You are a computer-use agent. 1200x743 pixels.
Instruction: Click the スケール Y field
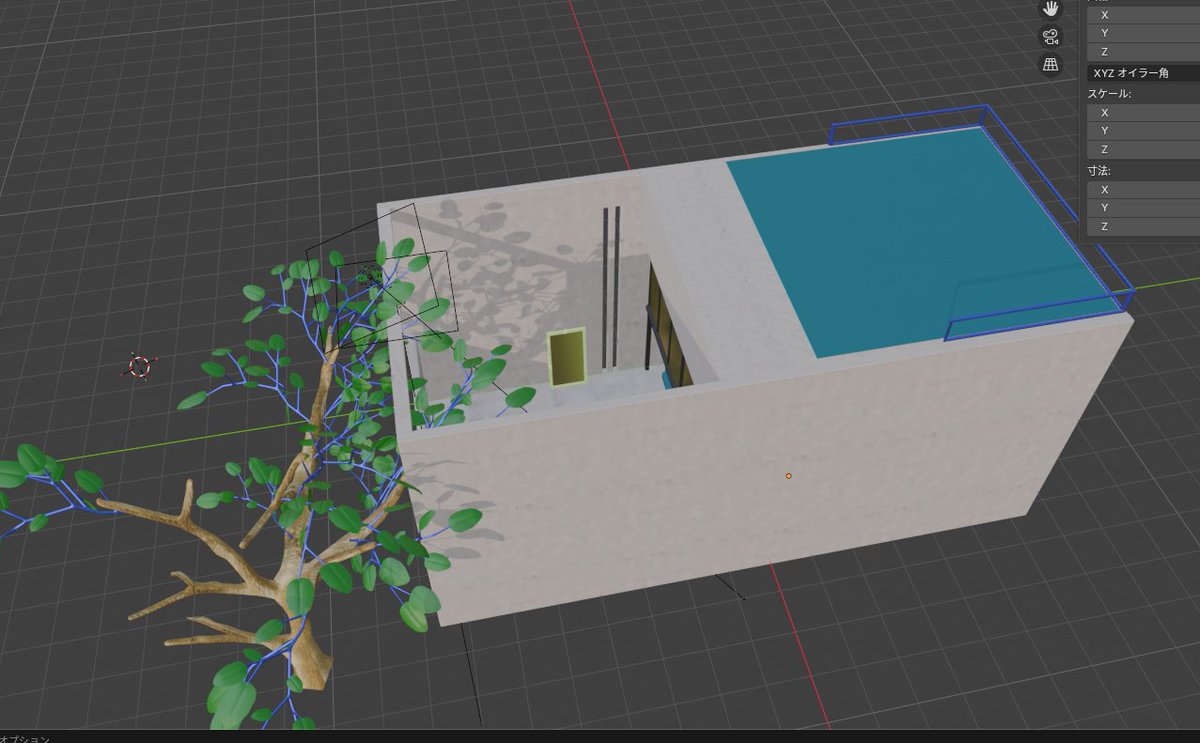click(1143, 130)
